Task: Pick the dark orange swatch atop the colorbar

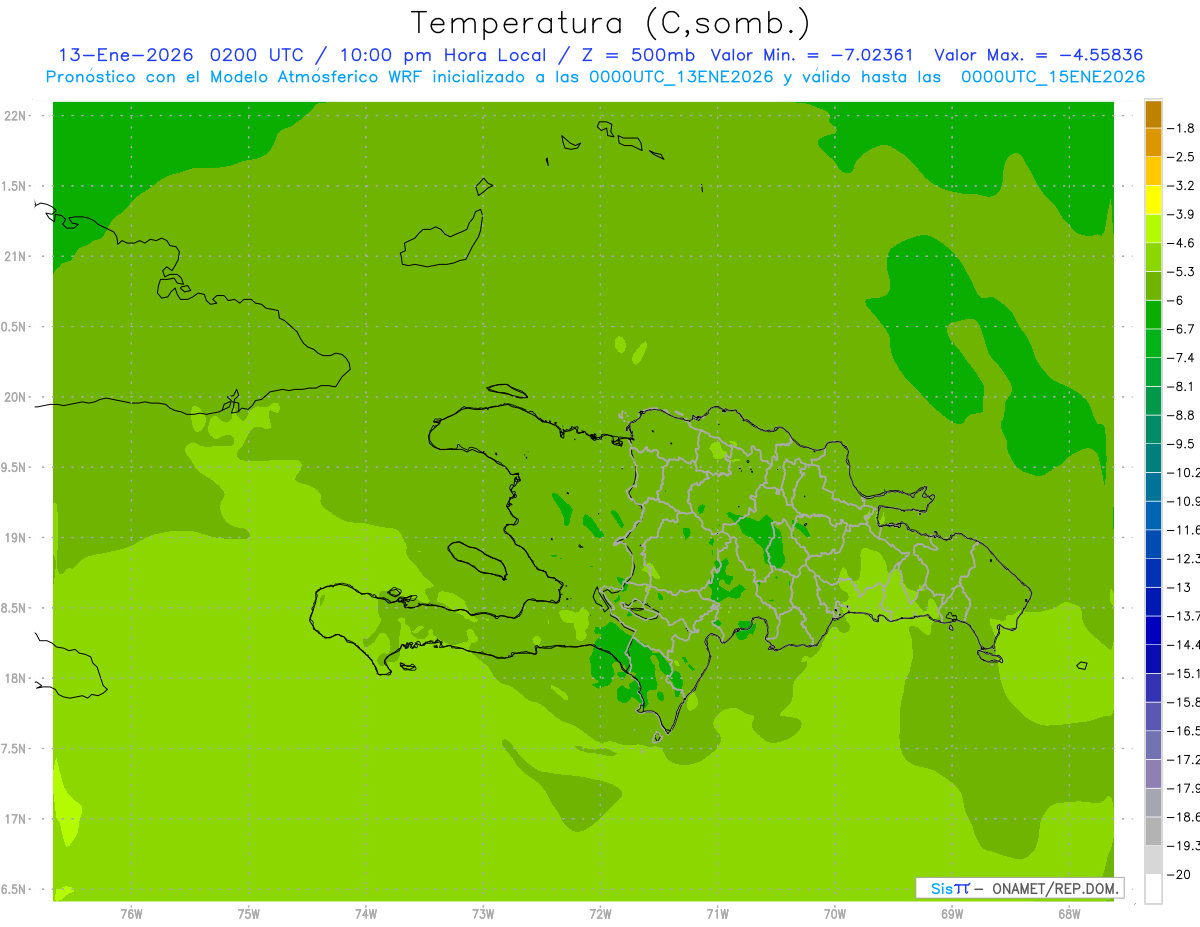Action: (x=1153, y=114)
